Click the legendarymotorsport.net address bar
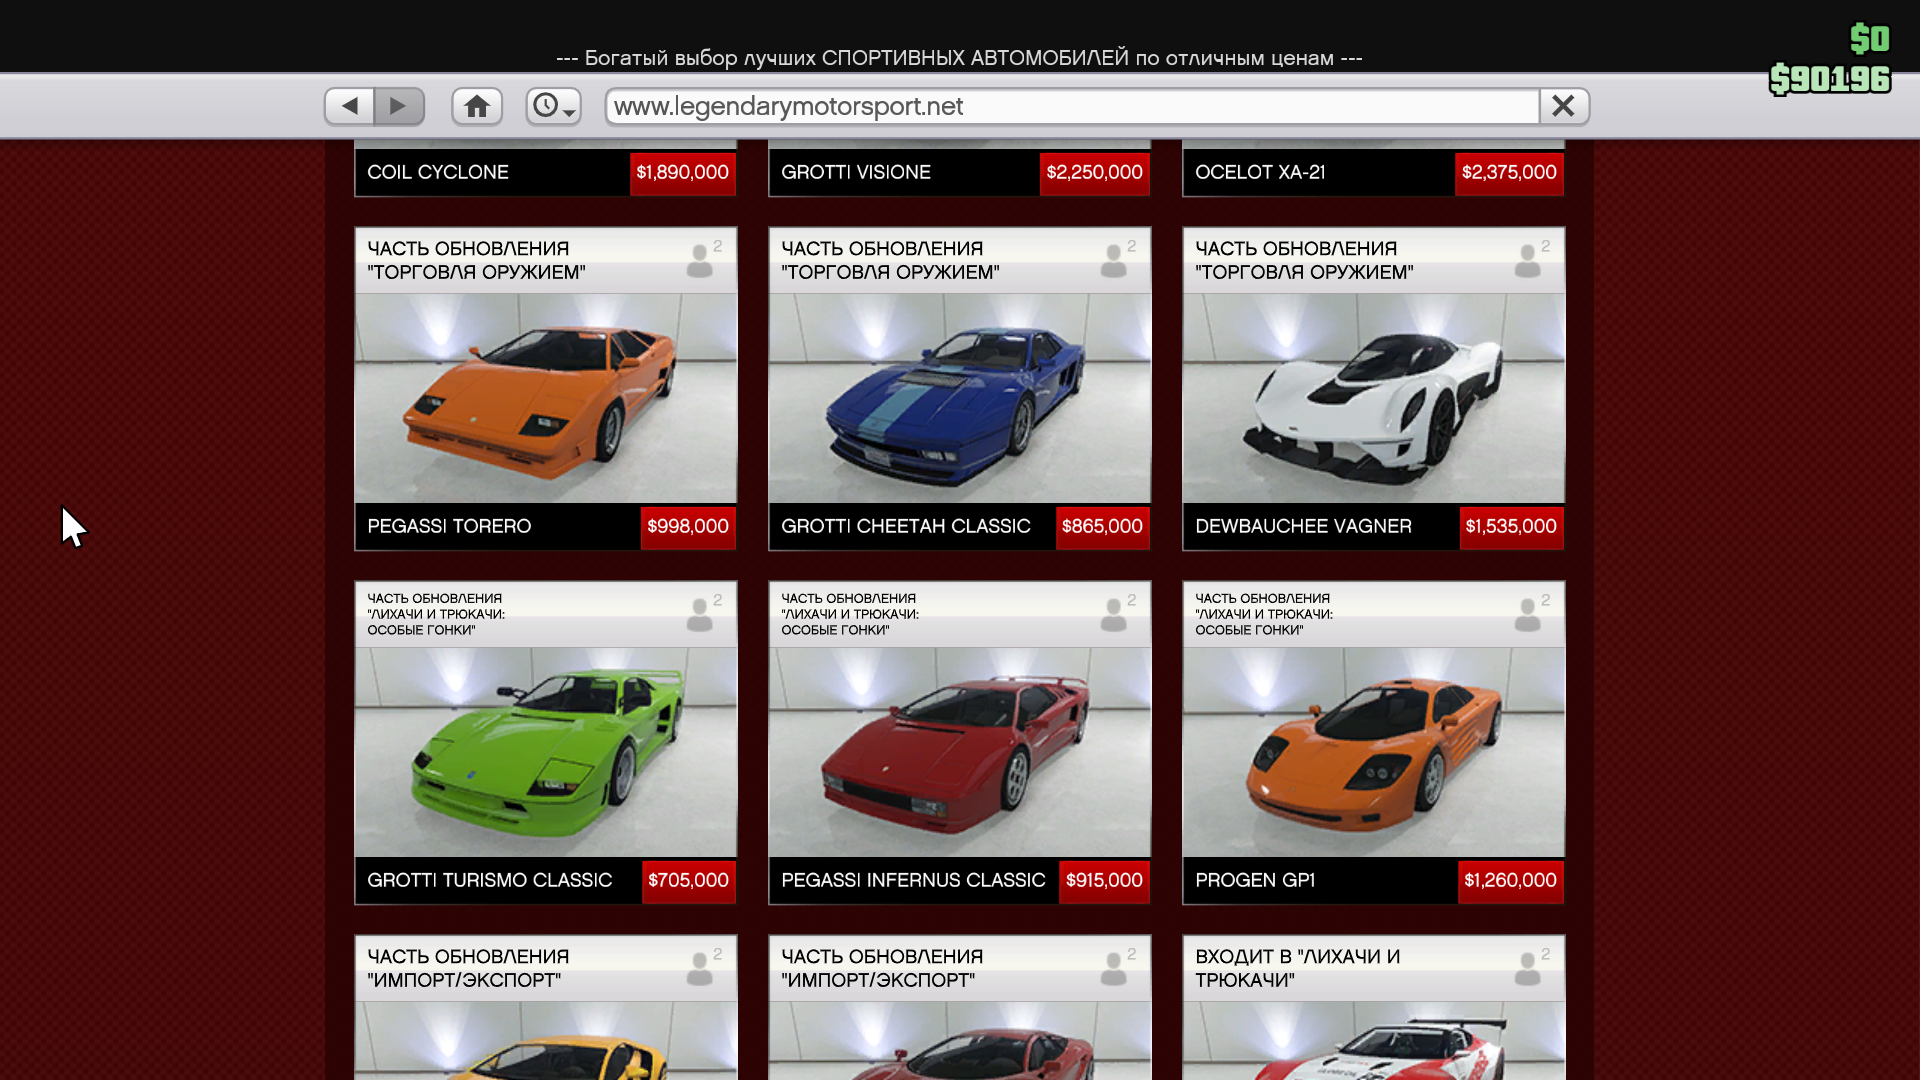 (1070, 106)
